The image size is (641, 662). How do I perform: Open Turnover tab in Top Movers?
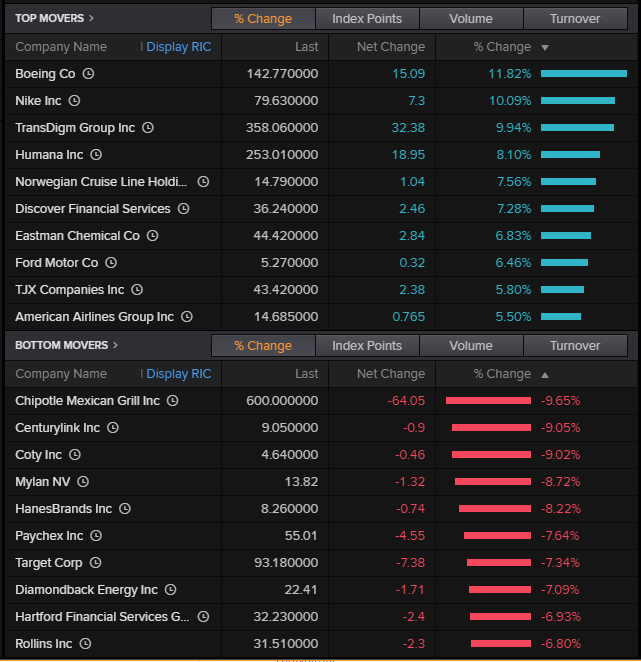575,19
